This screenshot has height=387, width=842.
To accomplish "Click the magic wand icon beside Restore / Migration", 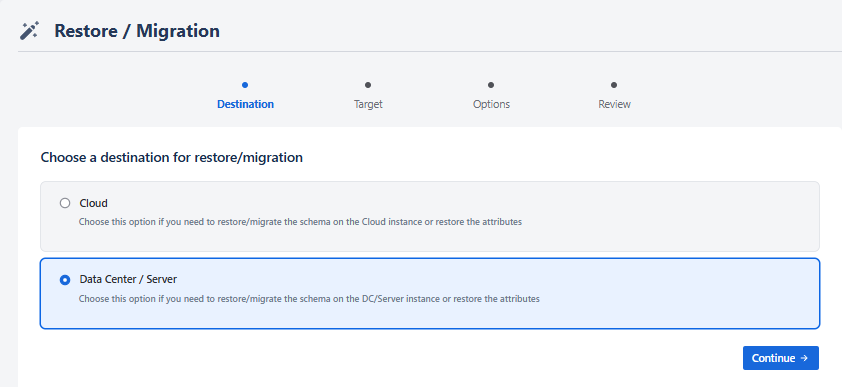I will point(29,31).
